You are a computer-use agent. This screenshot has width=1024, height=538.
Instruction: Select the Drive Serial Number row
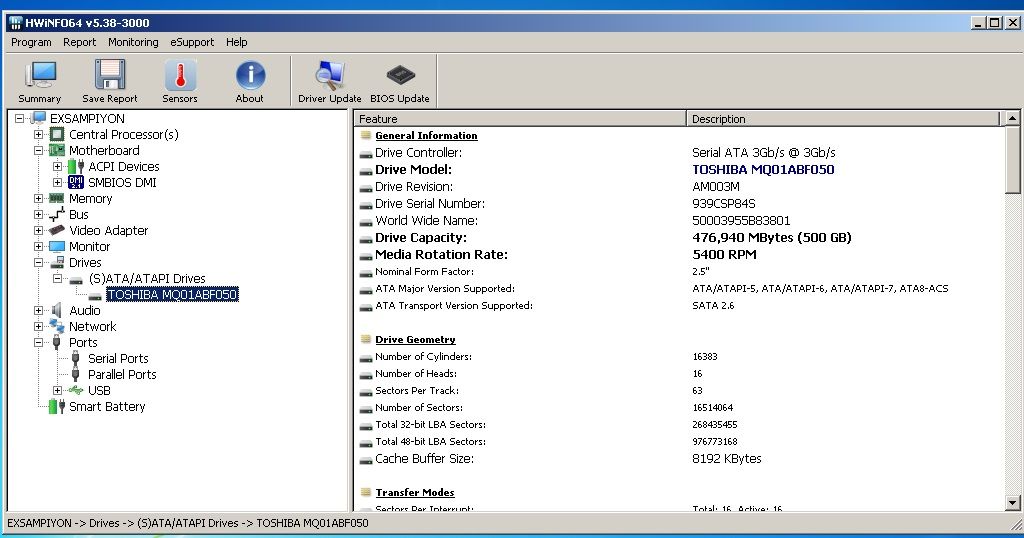click(679, 204)
